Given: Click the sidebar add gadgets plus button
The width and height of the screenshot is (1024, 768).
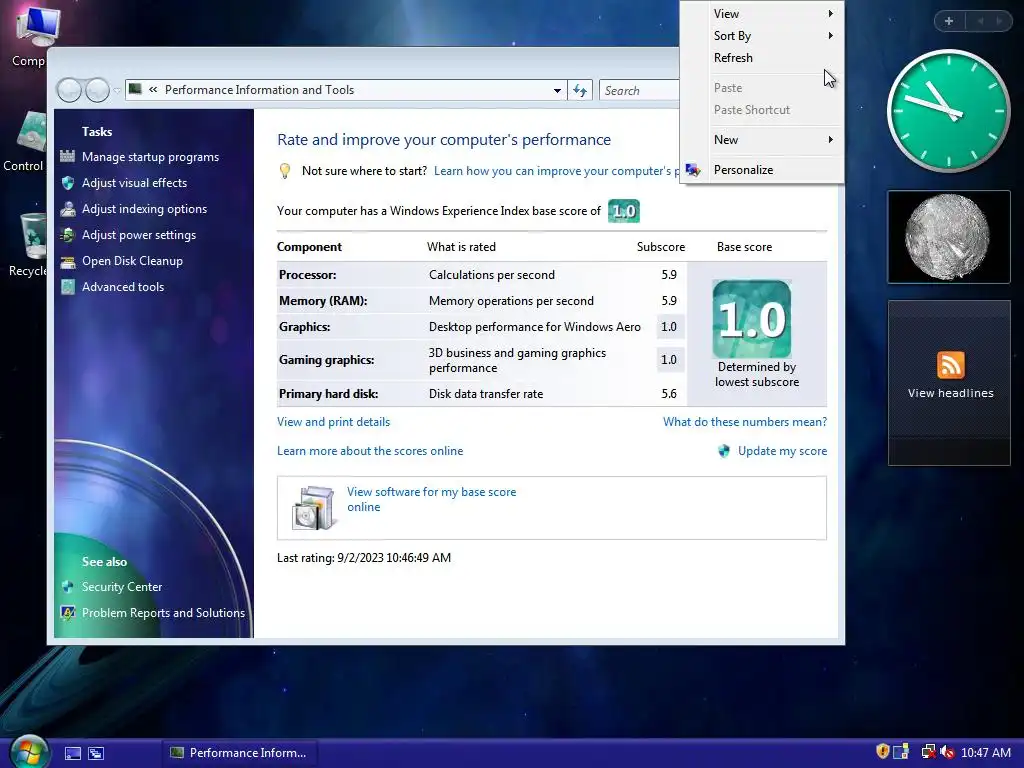Looking at the screenshot, I should point(949,21).
